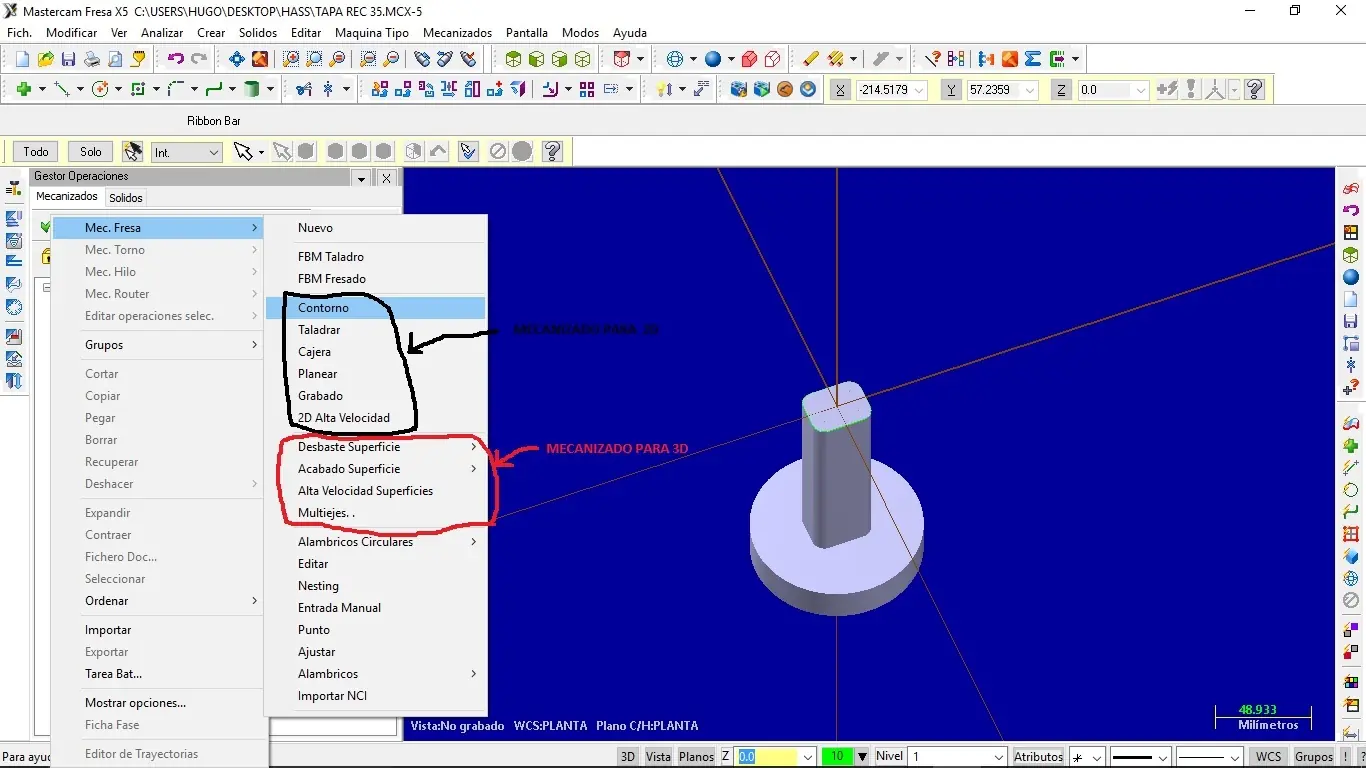The image size is (1366, 768).
Task: Toggle the standard selection cursor icon
Action: tap(242, 152)
